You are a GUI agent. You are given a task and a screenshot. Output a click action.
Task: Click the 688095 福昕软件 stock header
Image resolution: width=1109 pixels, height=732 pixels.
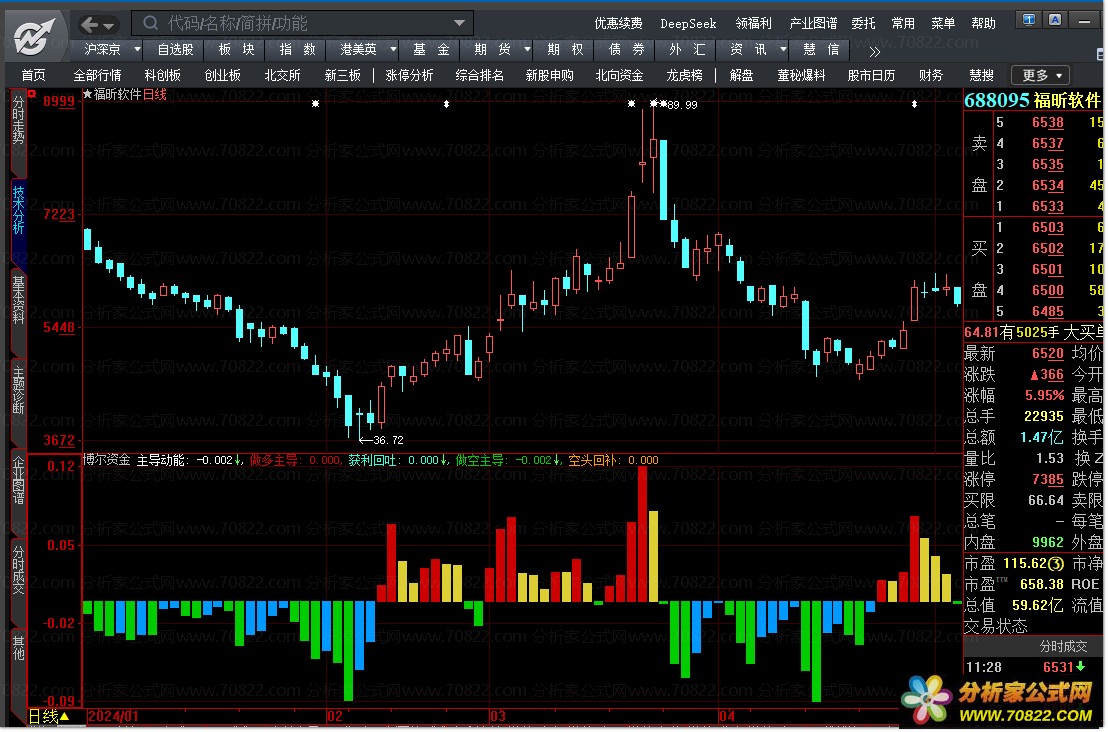point(1032,100)
